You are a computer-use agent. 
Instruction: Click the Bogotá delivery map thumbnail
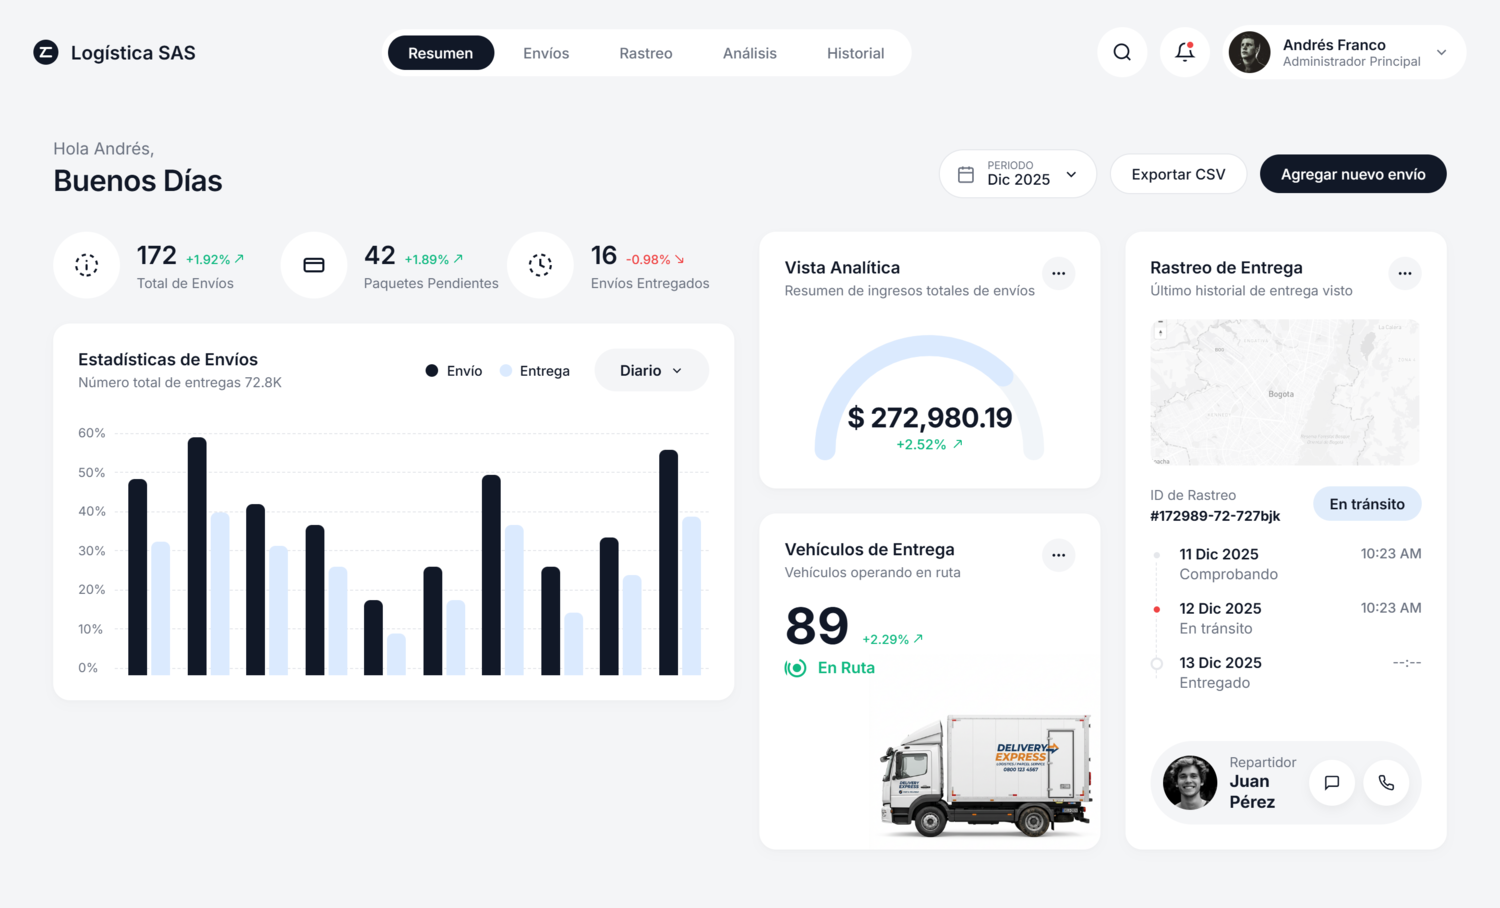[1284, 392]
